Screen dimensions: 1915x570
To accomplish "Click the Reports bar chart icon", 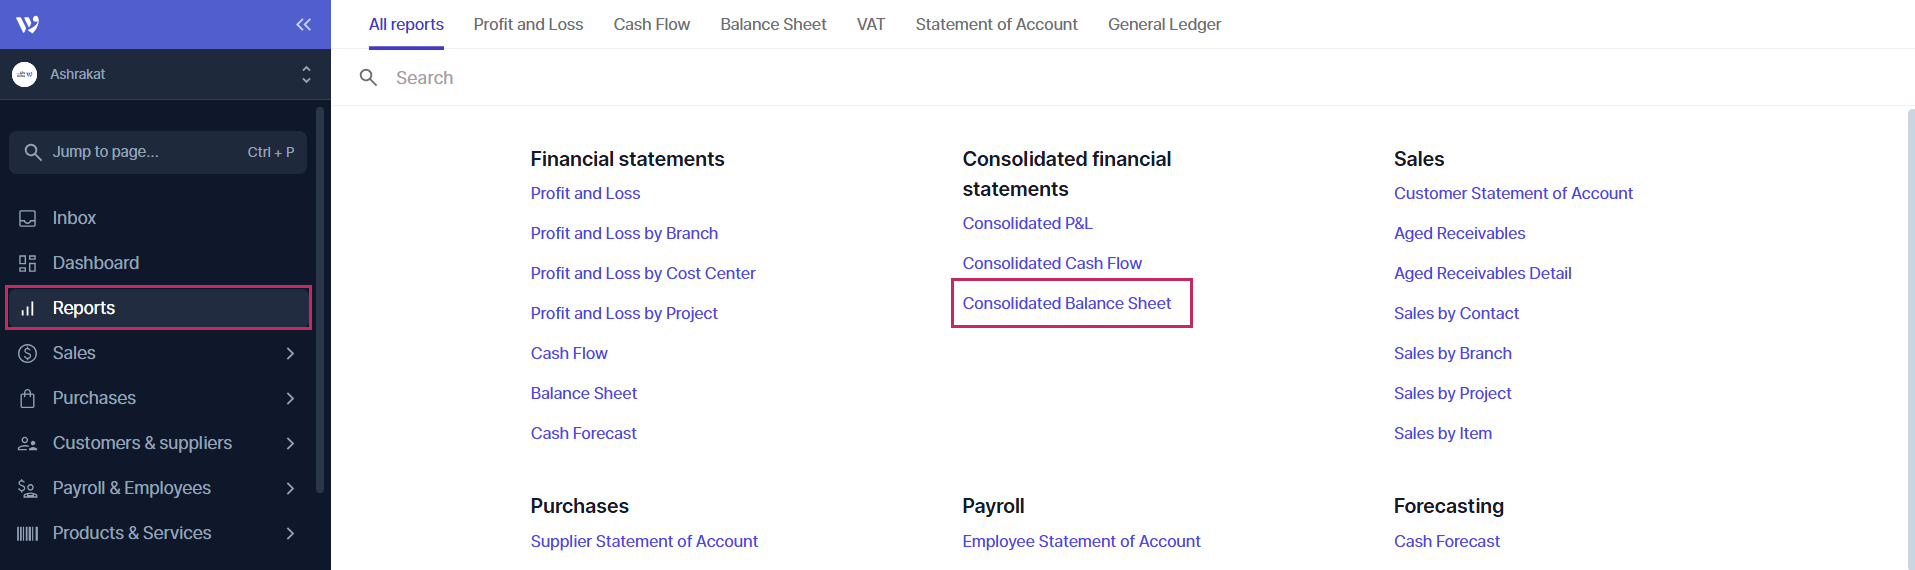I will coord(28,308).
